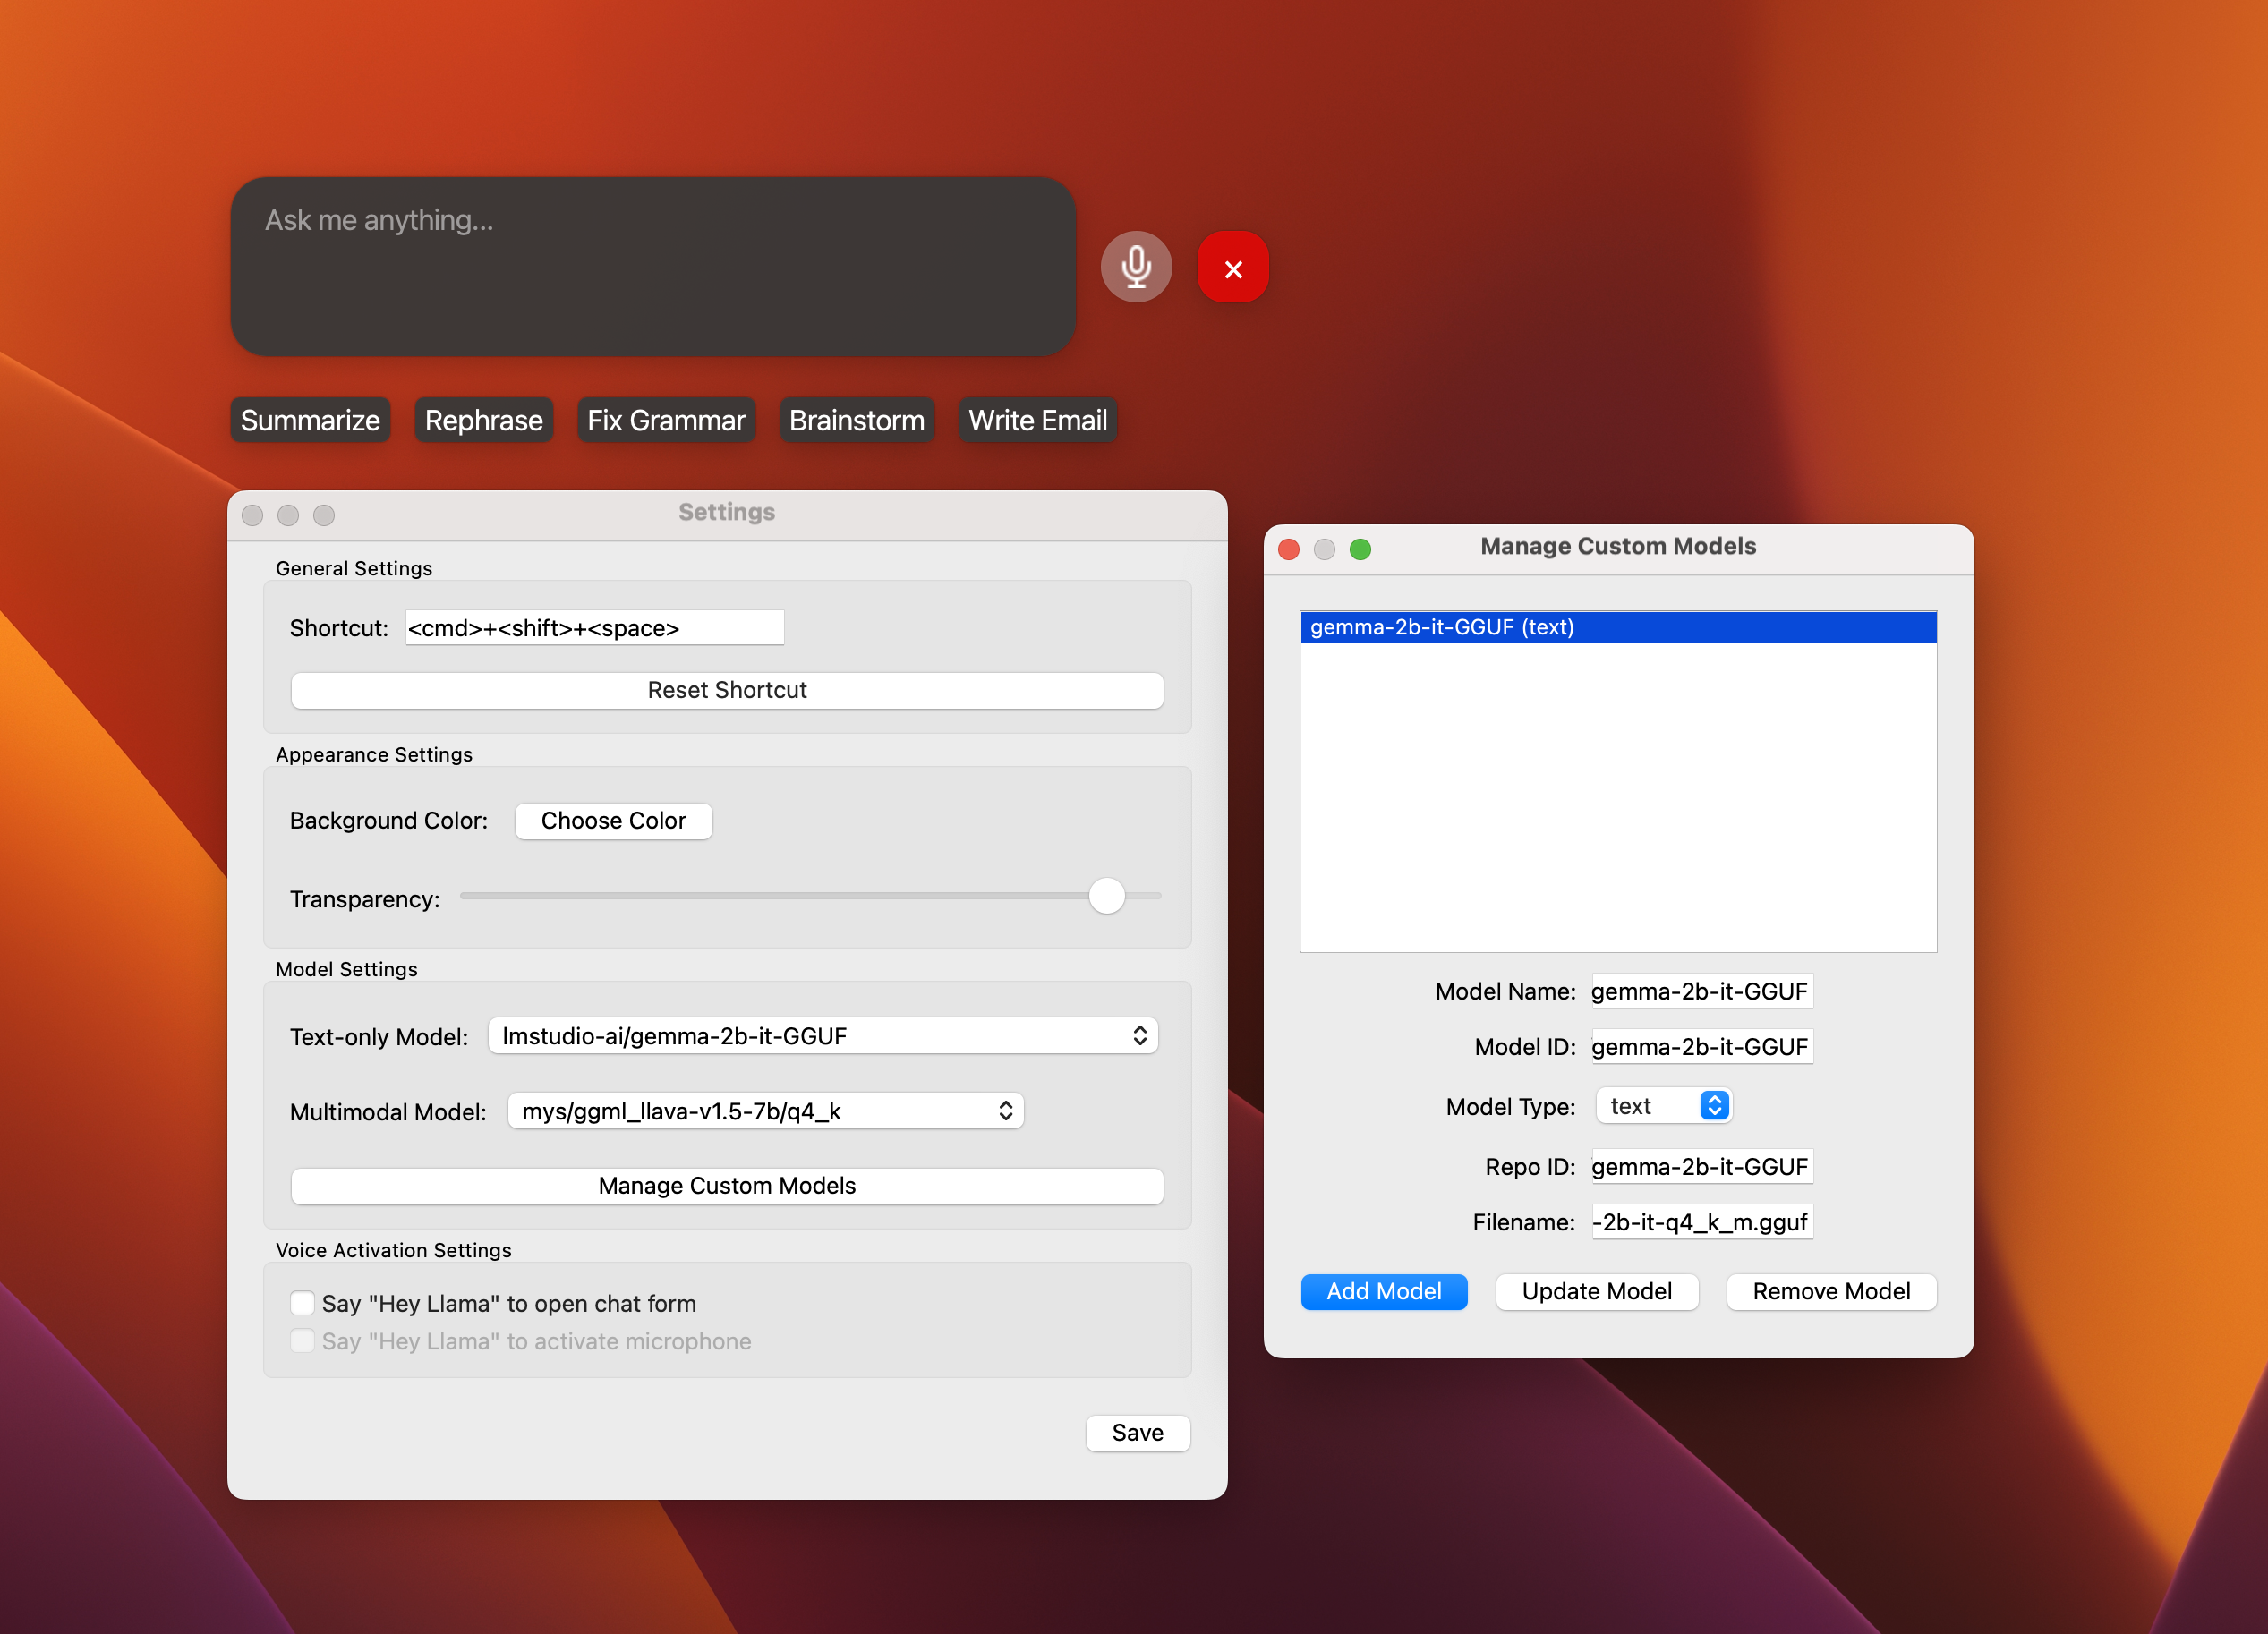
Task: Update the selected model
Action: pyautogui.click(x=1597, y=1291)
